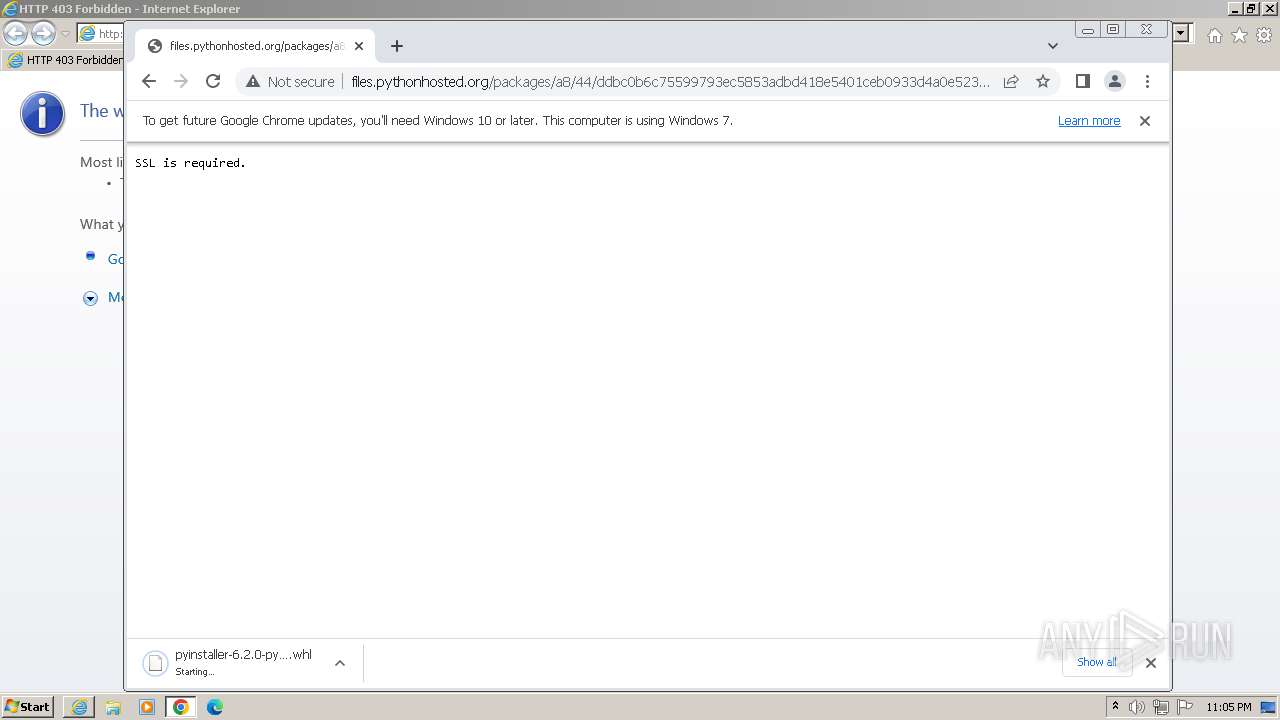1280x720 pixels.
Task: Open Internet Explorer from the taskbar
Action: pos(79,707)
